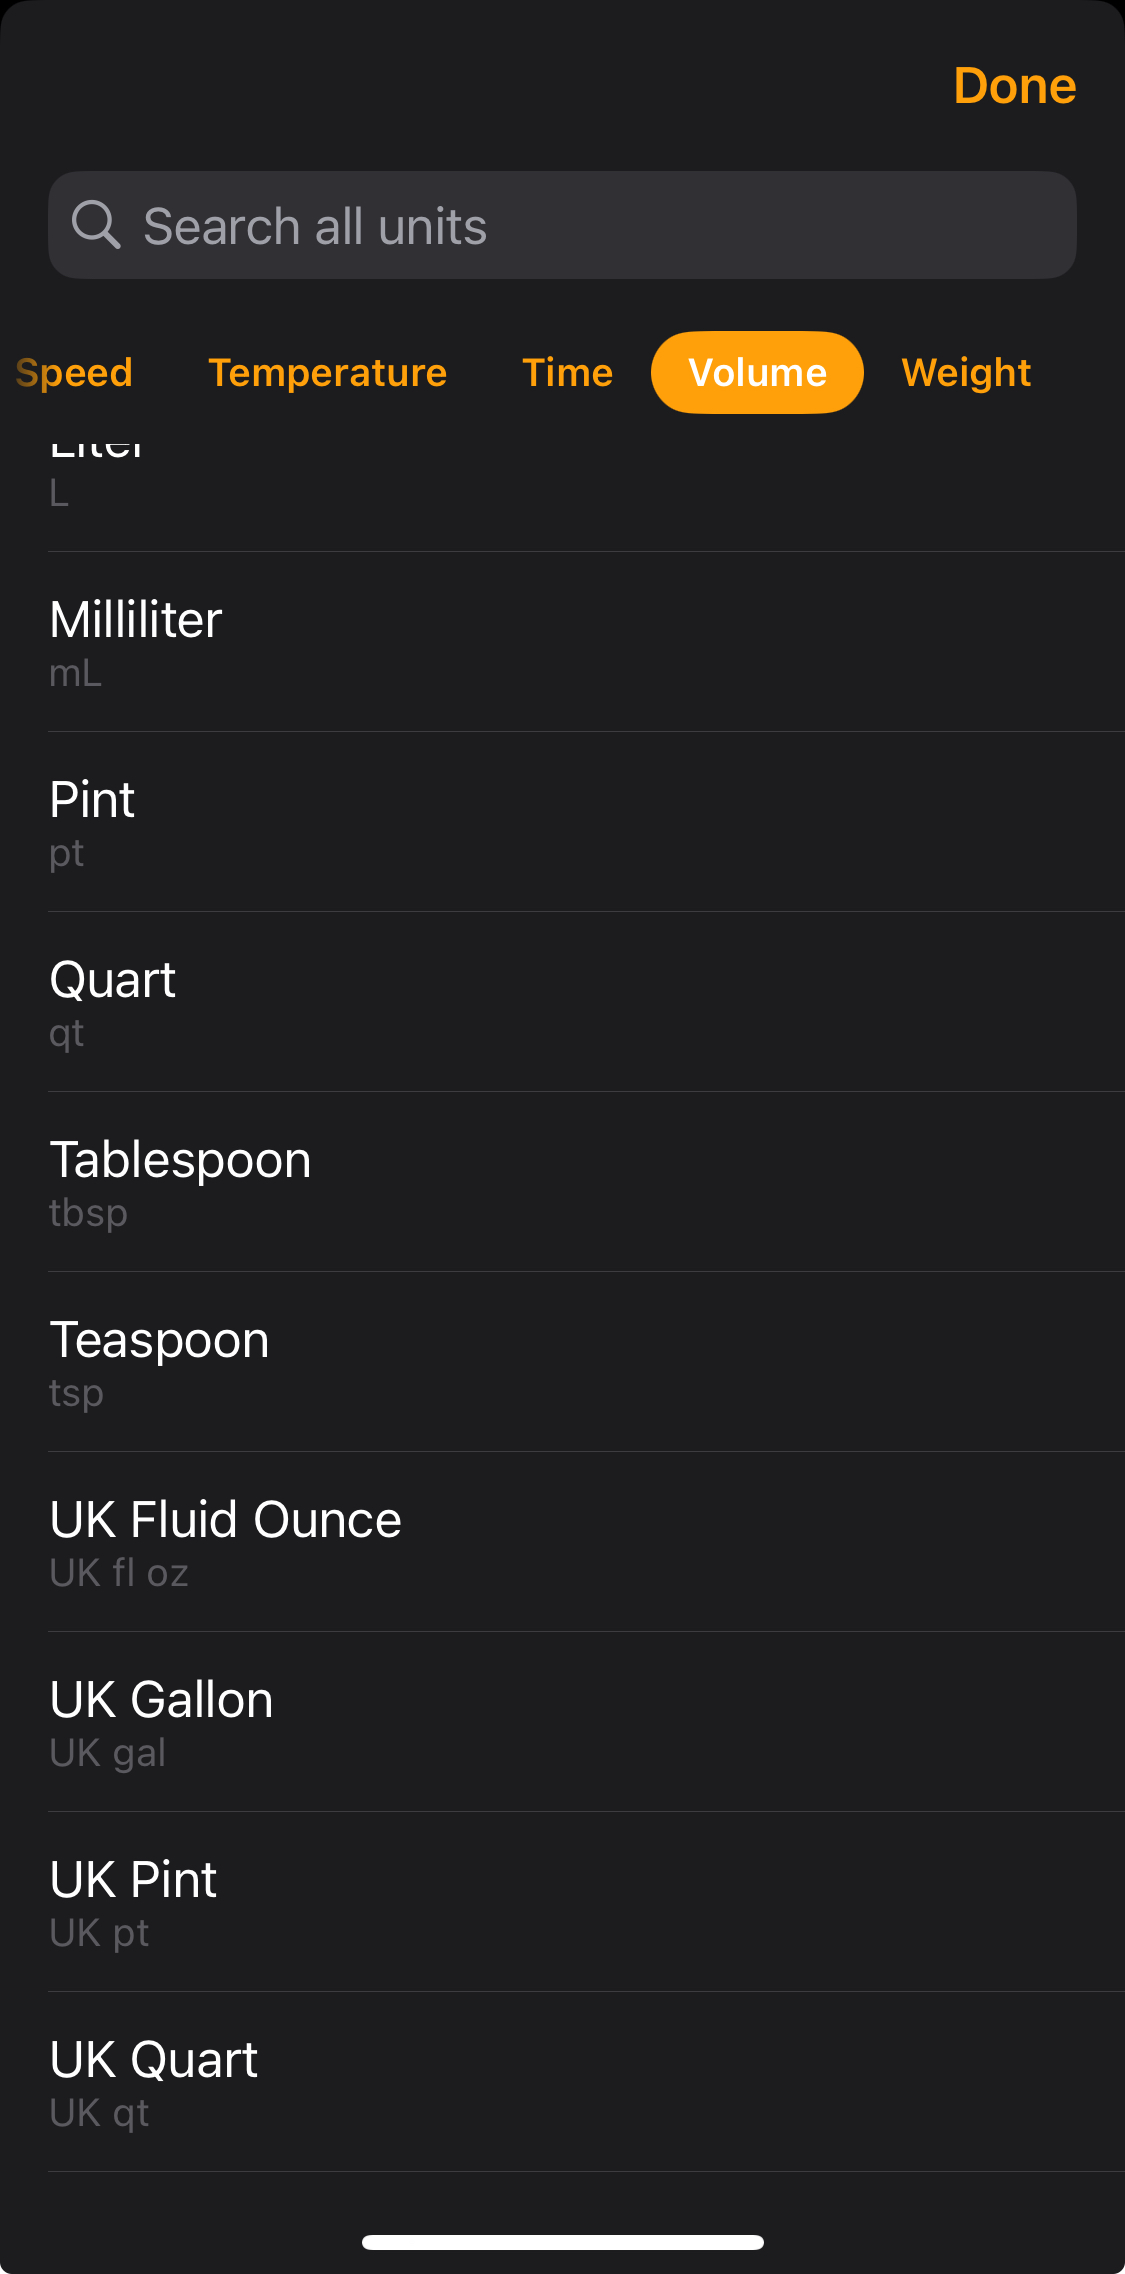This screenshot has width=1125, height=2274.
Task: Open the Temperature category tab
Action: (x=327, y=373)
